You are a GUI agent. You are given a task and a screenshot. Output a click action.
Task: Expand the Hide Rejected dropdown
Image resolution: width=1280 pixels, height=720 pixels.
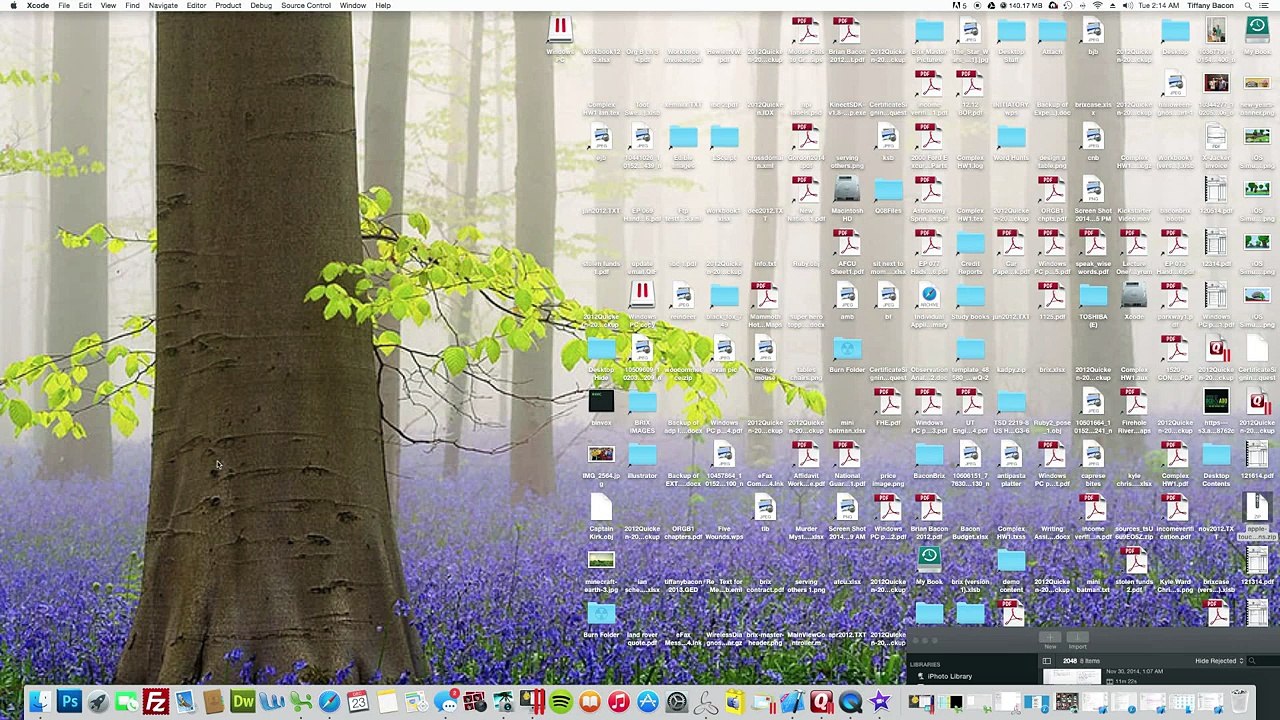point(1219,661)
